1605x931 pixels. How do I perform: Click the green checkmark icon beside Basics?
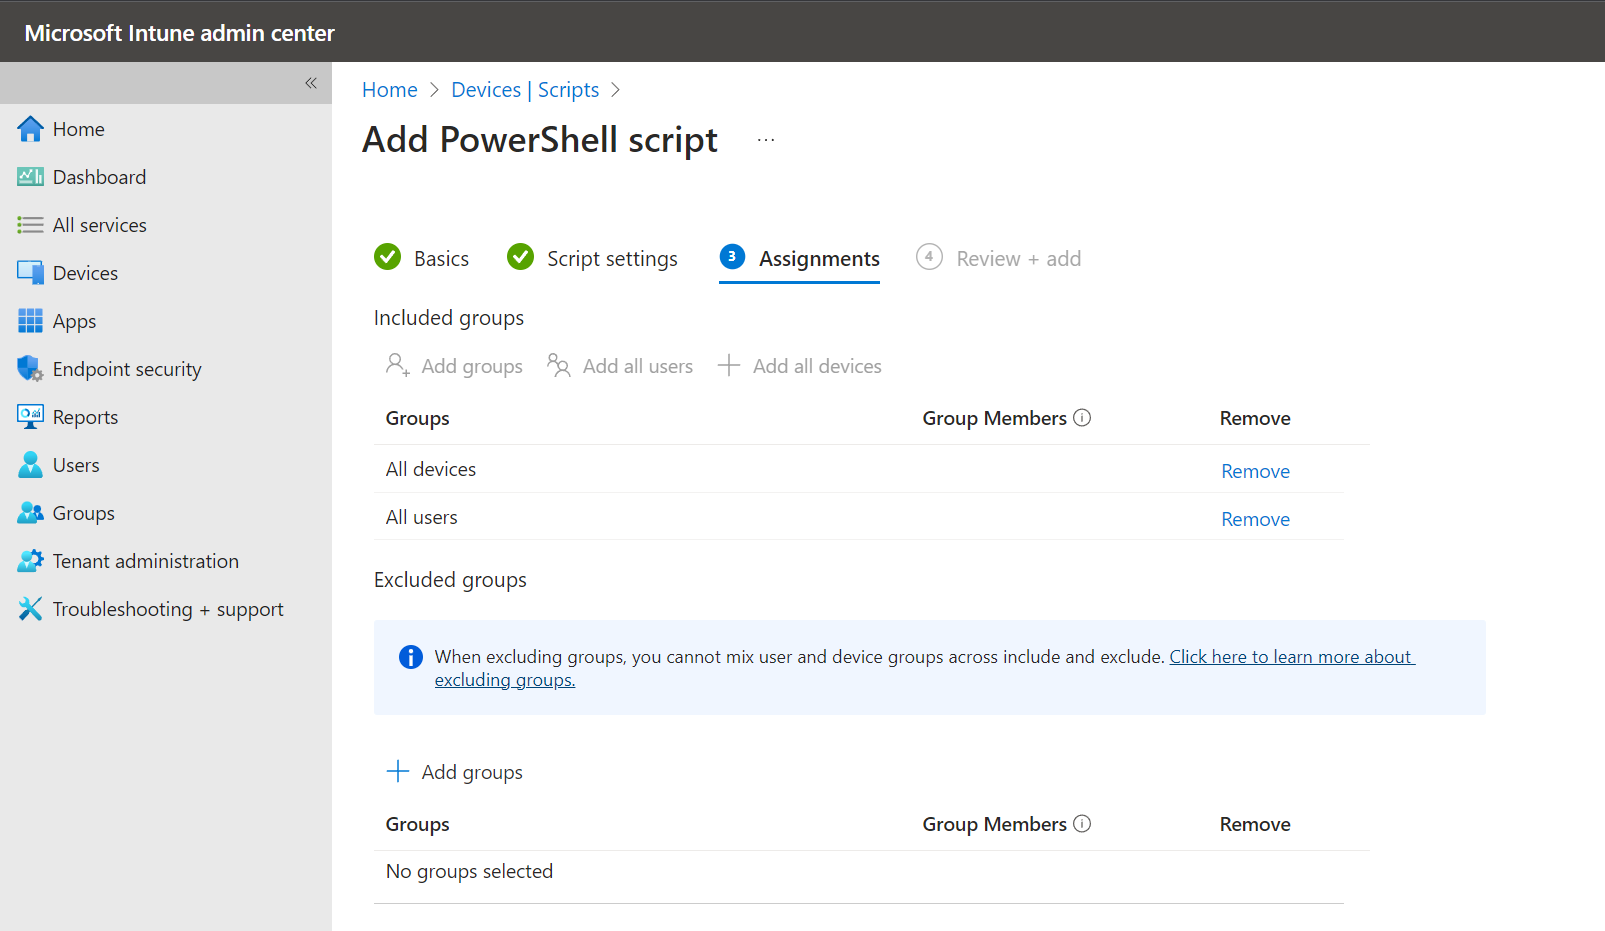pos(387,257)
